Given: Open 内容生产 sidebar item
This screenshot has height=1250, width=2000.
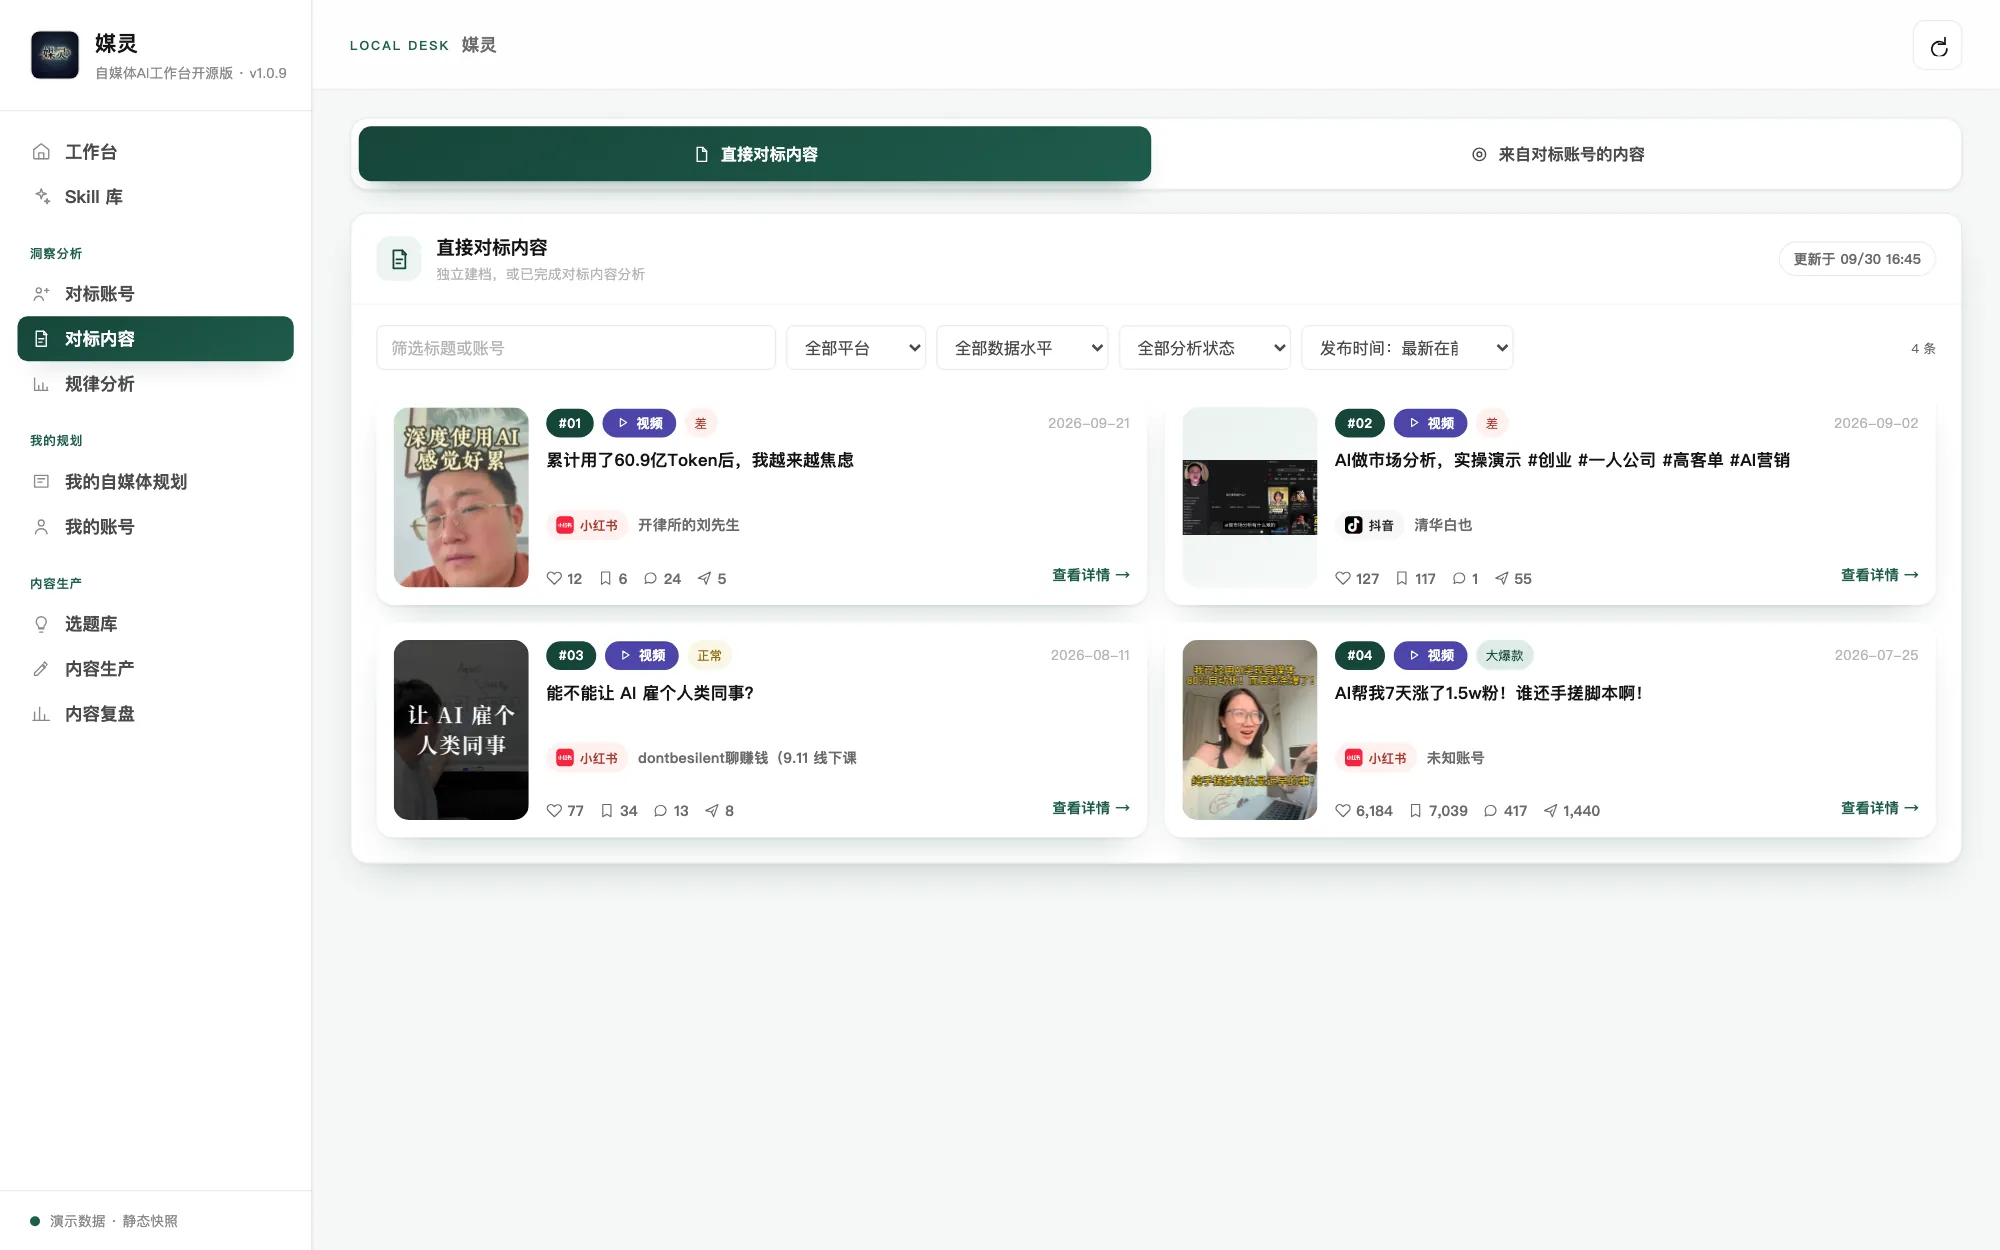Looking at the screenshot, I should pos(155,669).
